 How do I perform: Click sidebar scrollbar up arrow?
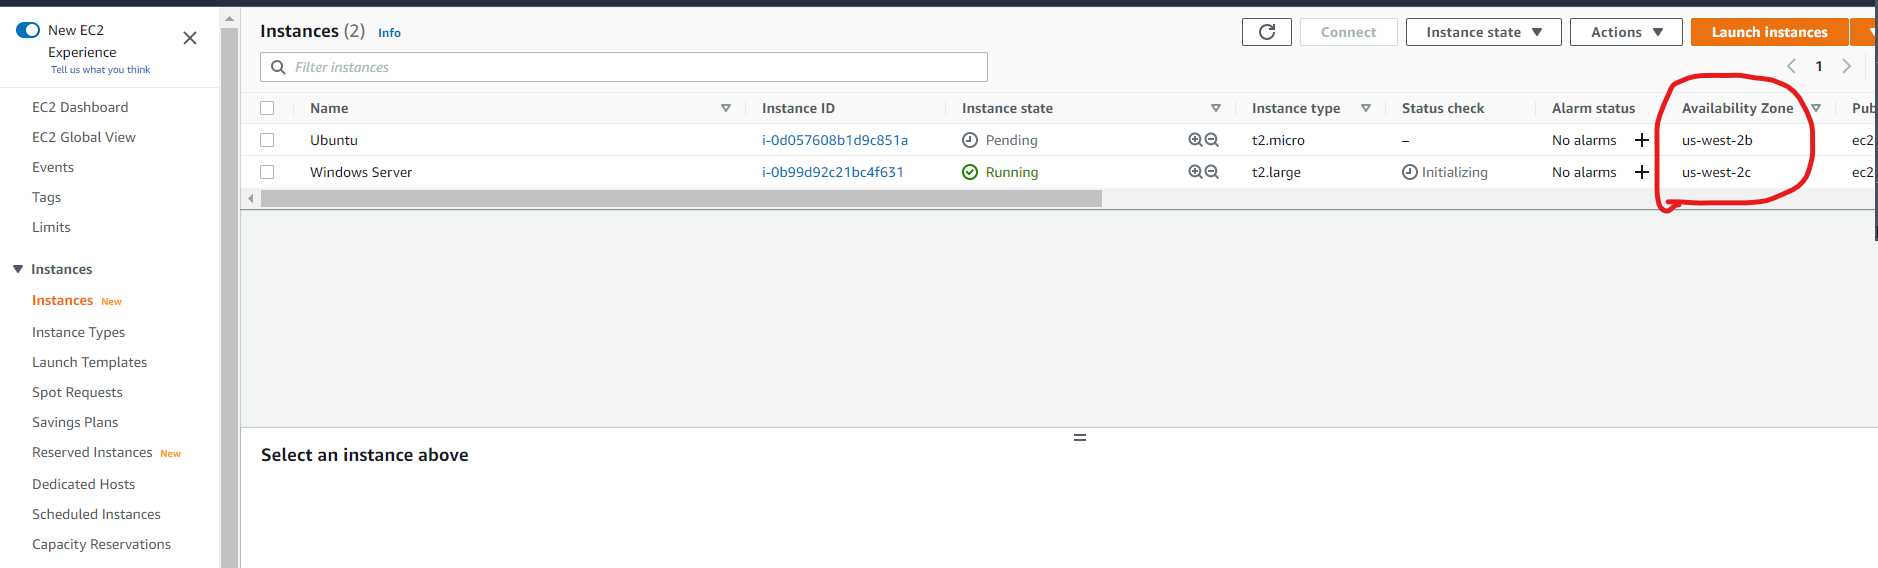pos(229,19)
